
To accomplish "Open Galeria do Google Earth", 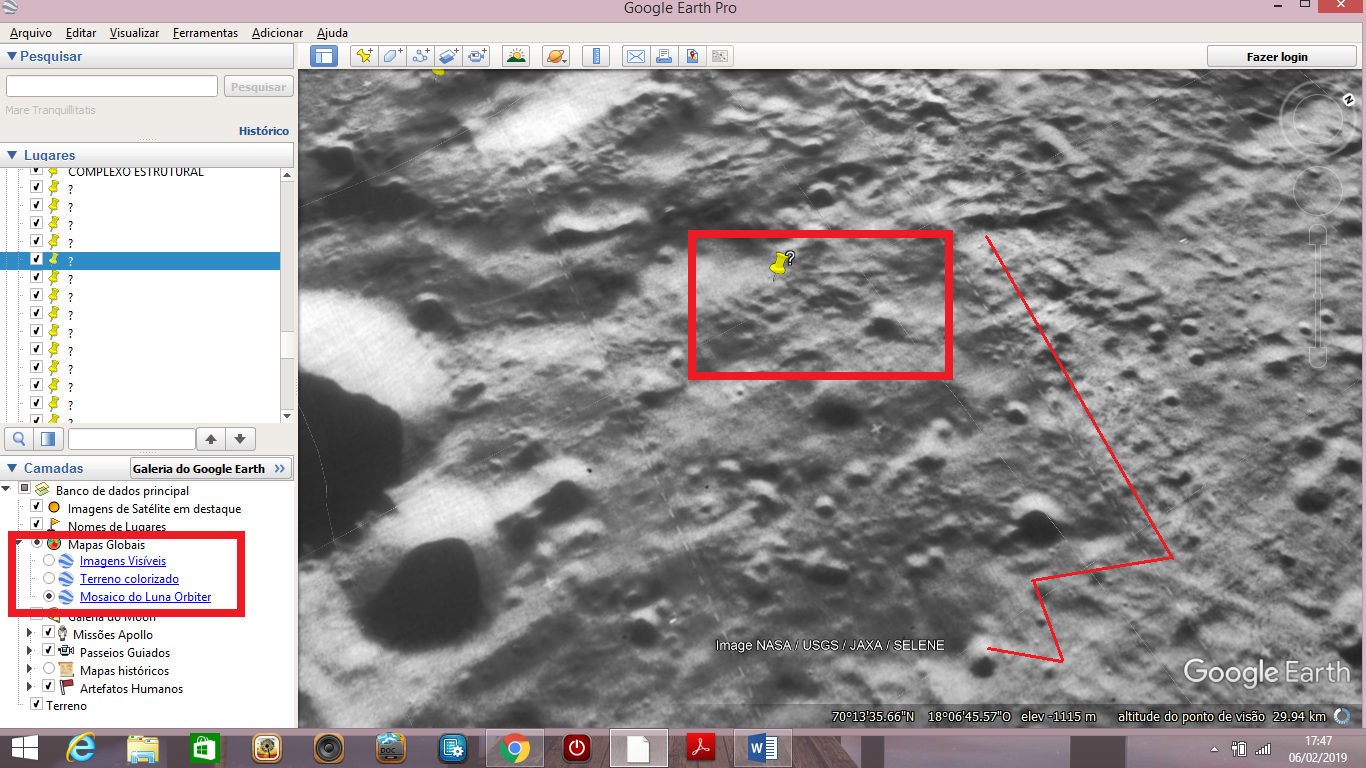I will pos(211,468).
